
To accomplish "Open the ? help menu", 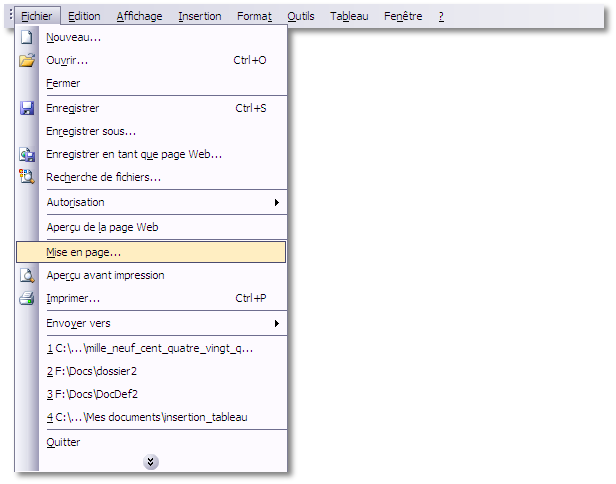I will coord(441,16).
